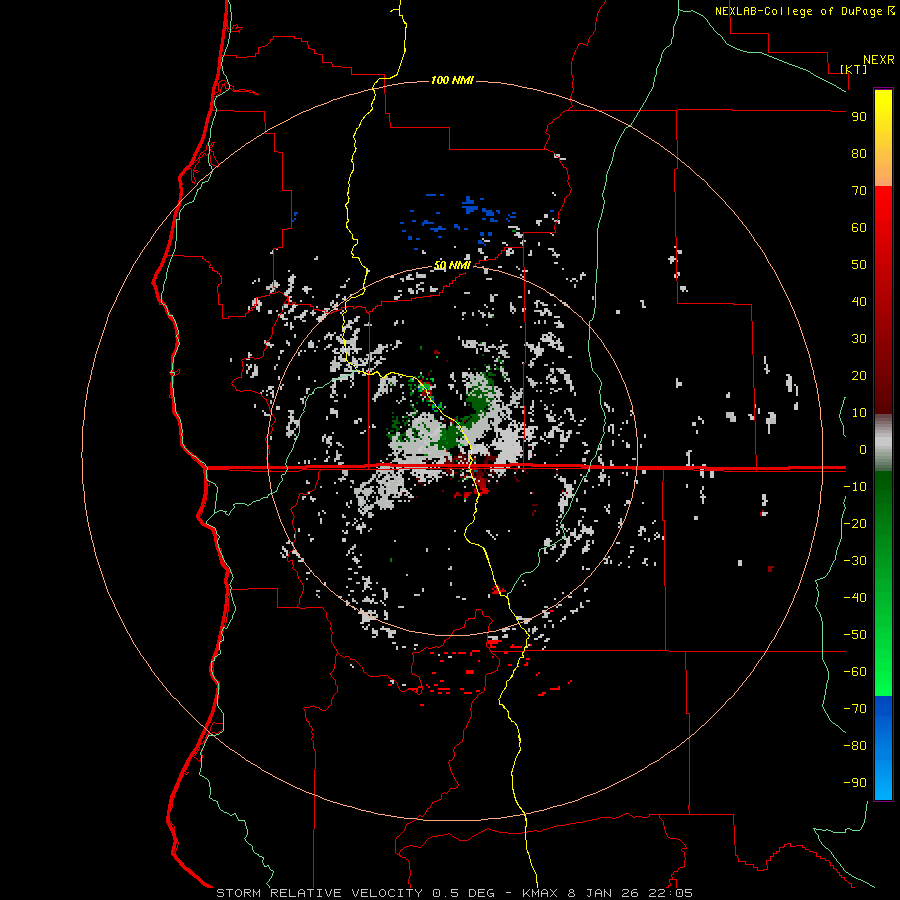Screen dimensions: 900x900
Task: Click the 80 value on velocity scale
Action: coord(859,154)
